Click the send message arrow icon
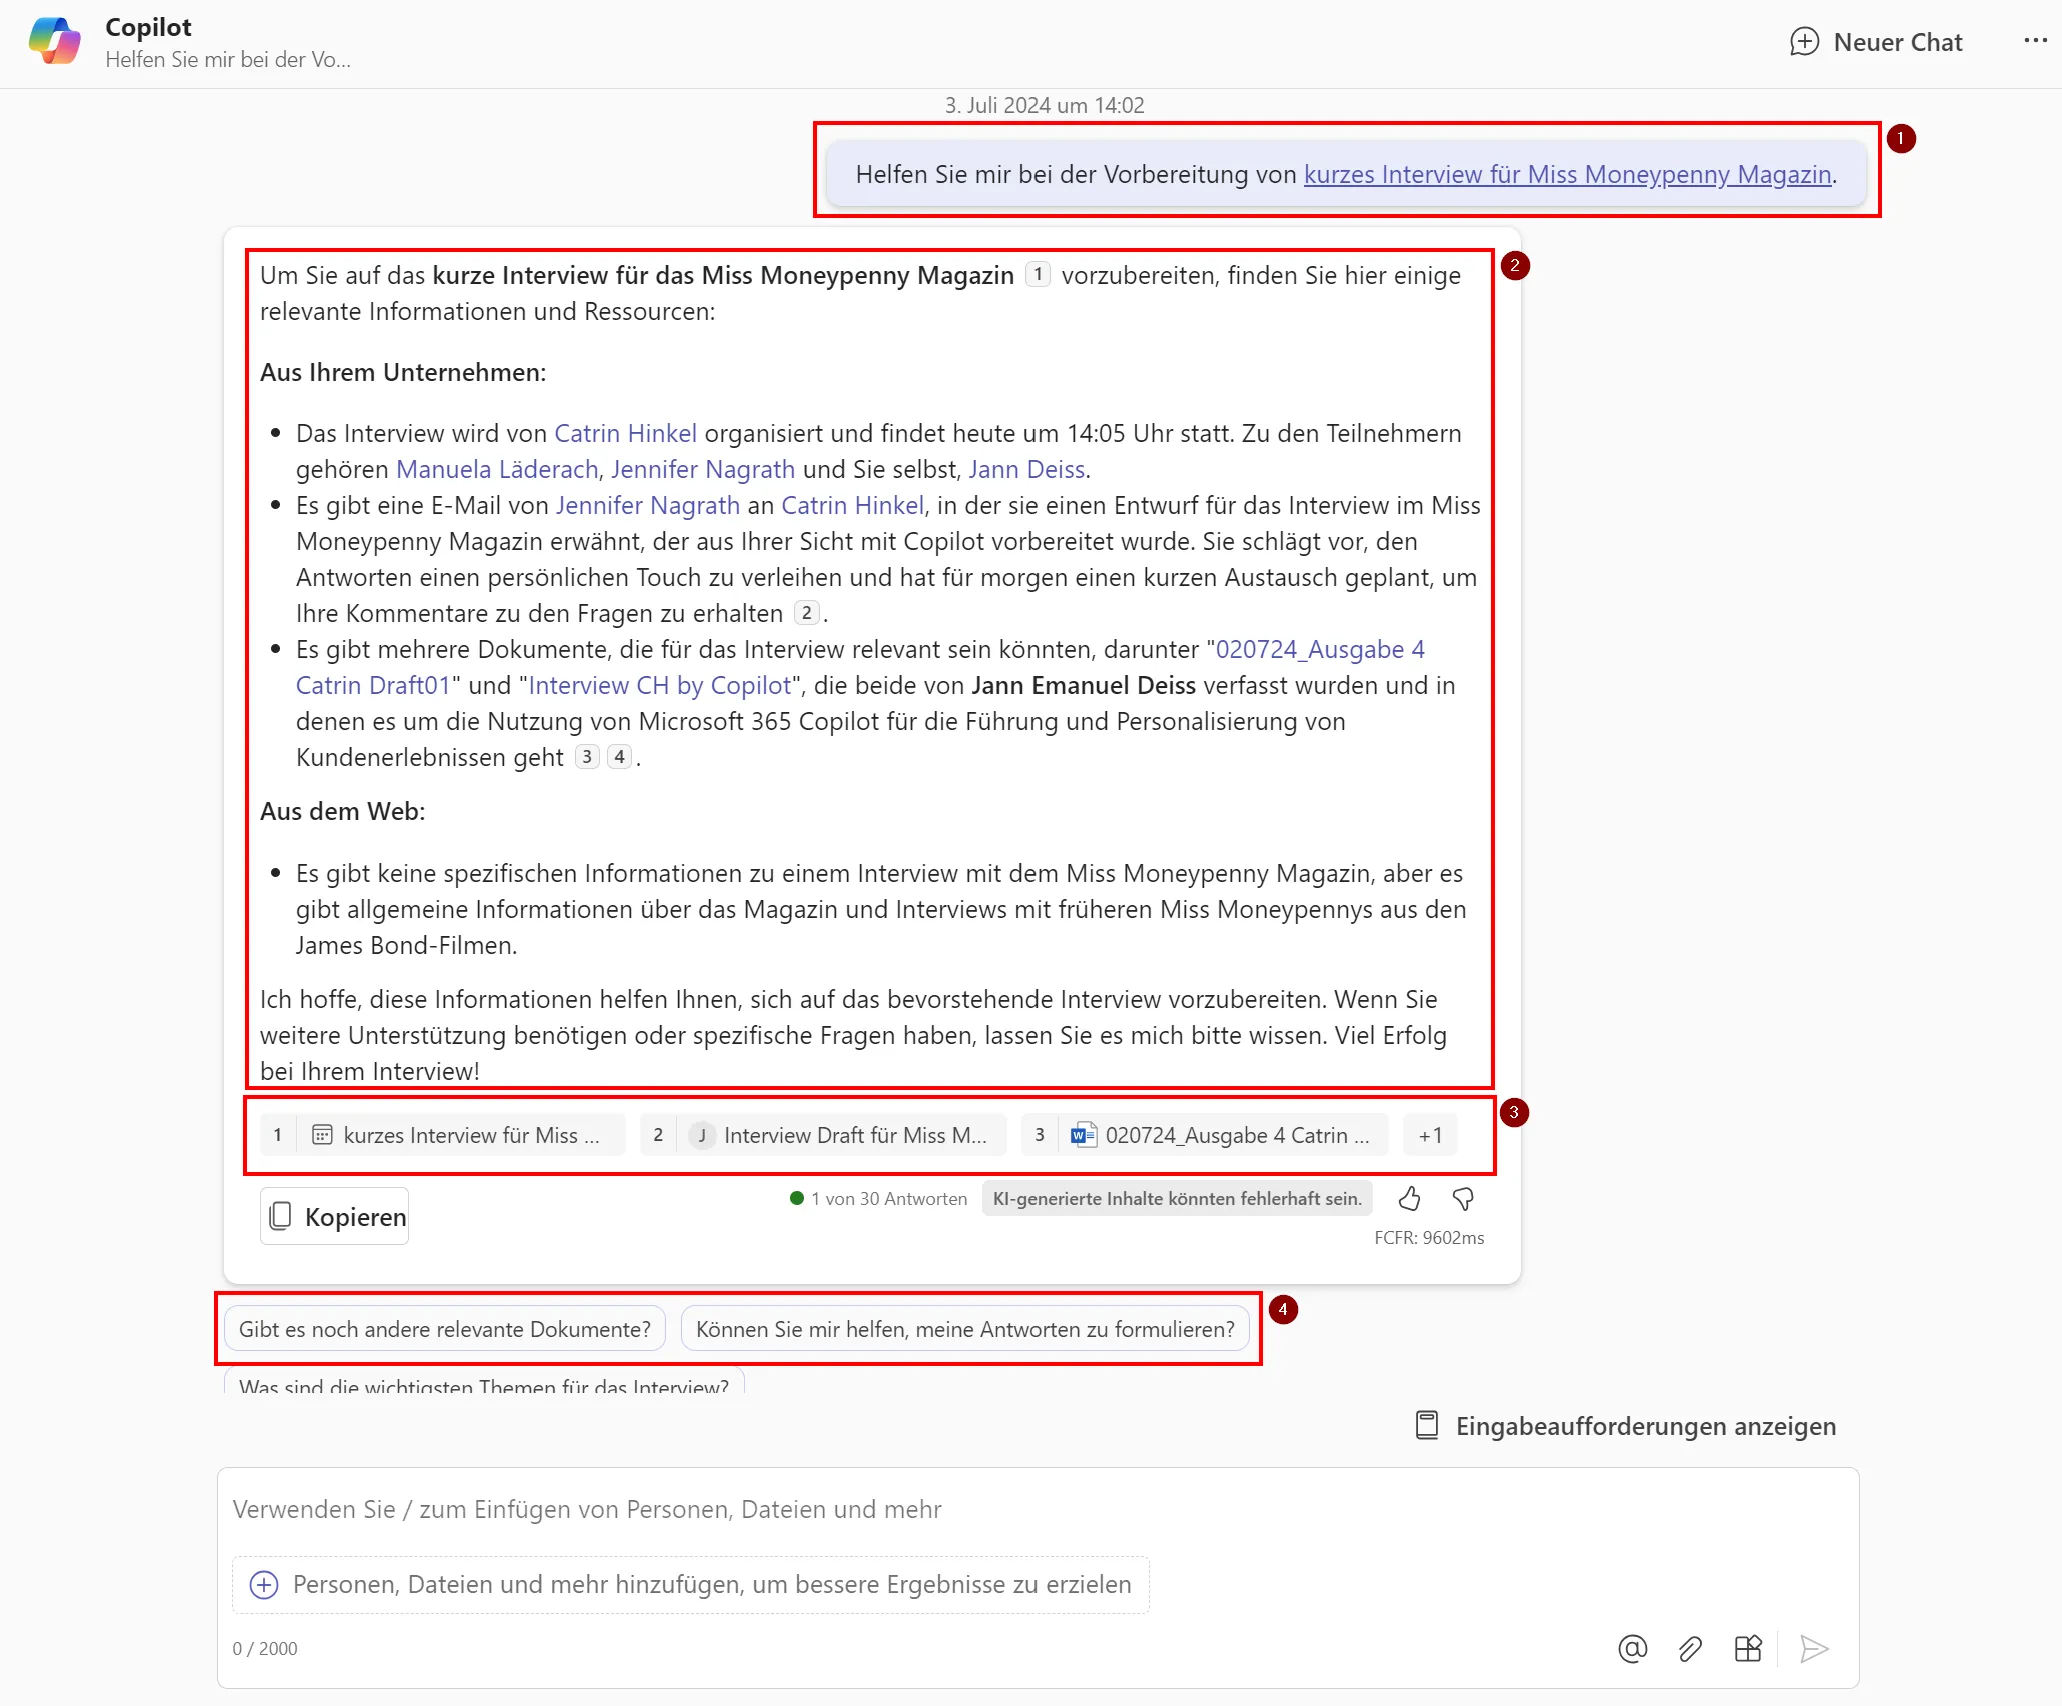 click(1814, 1648)
